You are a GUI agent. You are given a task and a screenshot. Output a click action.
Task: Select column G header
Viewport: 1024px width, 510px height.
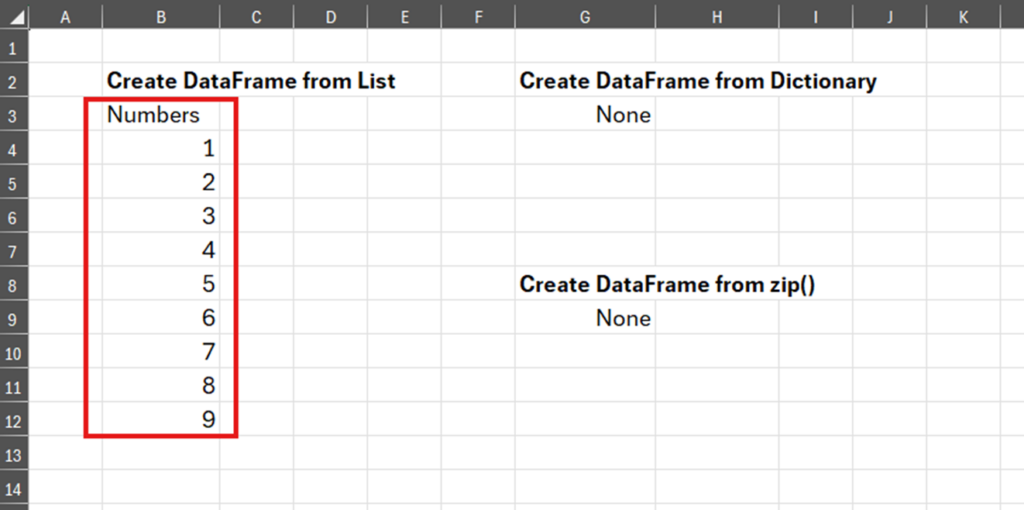(x=585, y=18)
